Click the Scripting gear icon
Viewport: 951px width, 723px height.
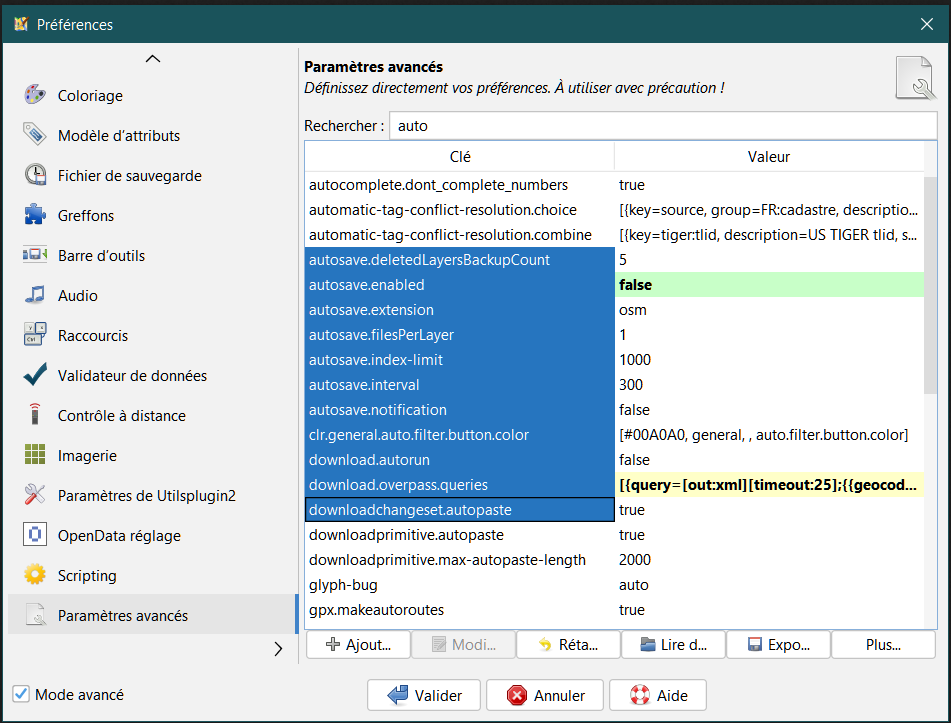(x=35, y=575)
